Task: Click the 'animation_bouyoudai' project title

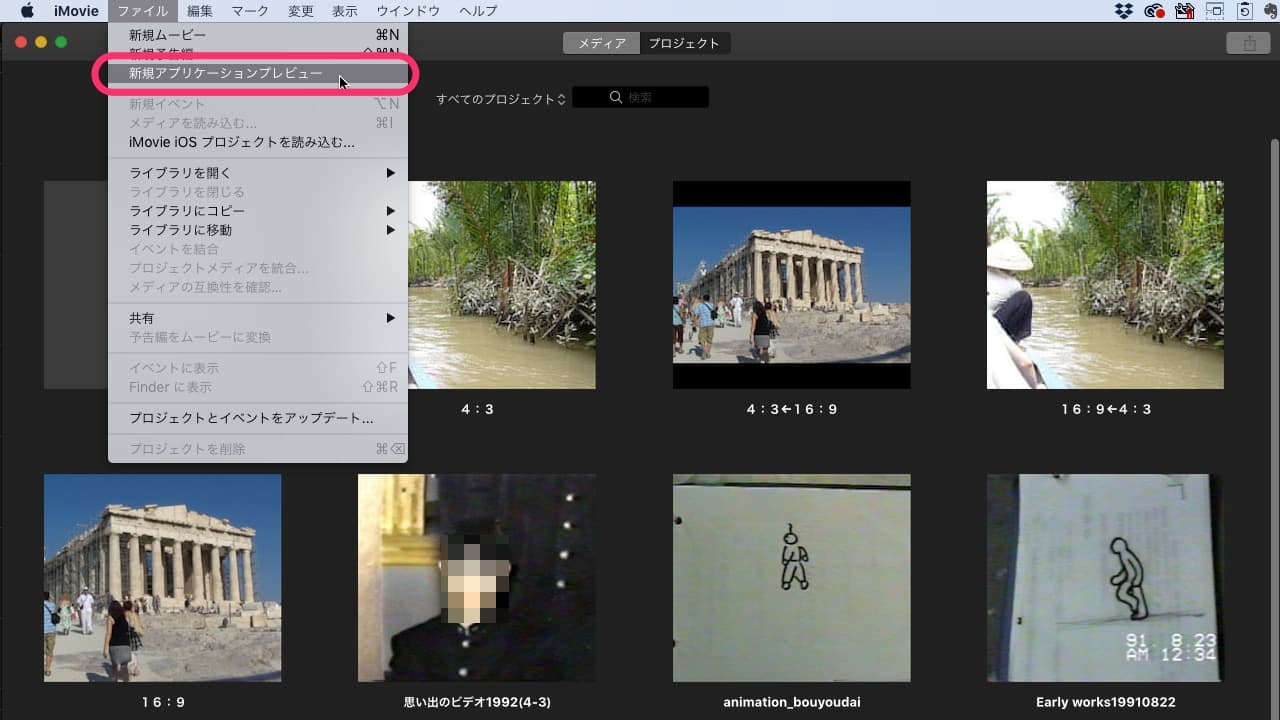Action: [791, 702]
